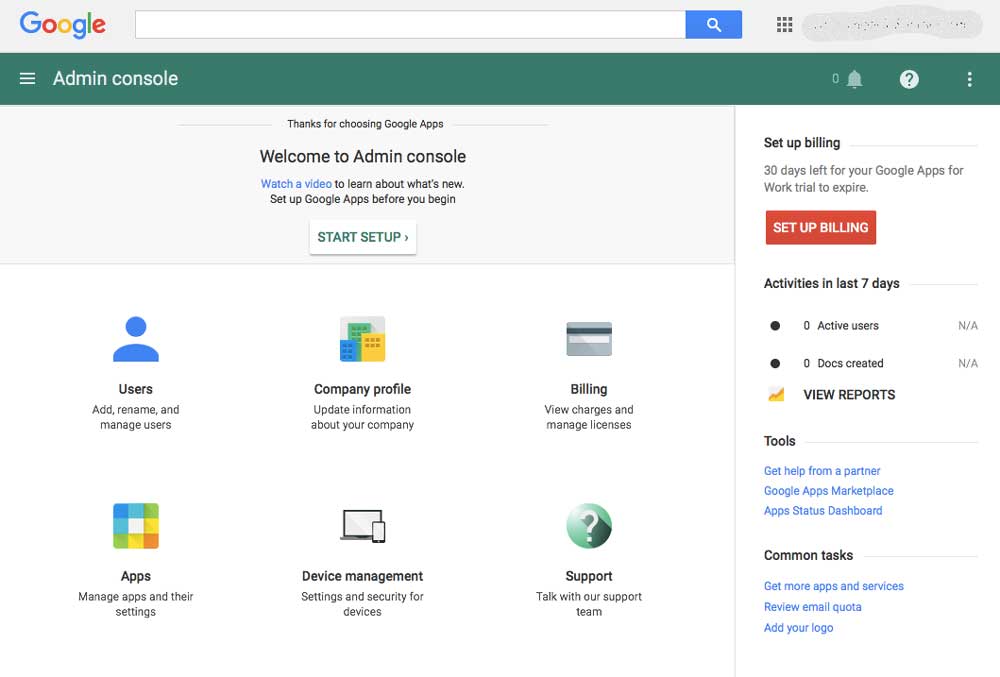This screenshot has width=1000, height=677.
Task: Click the Docs created black dot
Action: [775, 363]
